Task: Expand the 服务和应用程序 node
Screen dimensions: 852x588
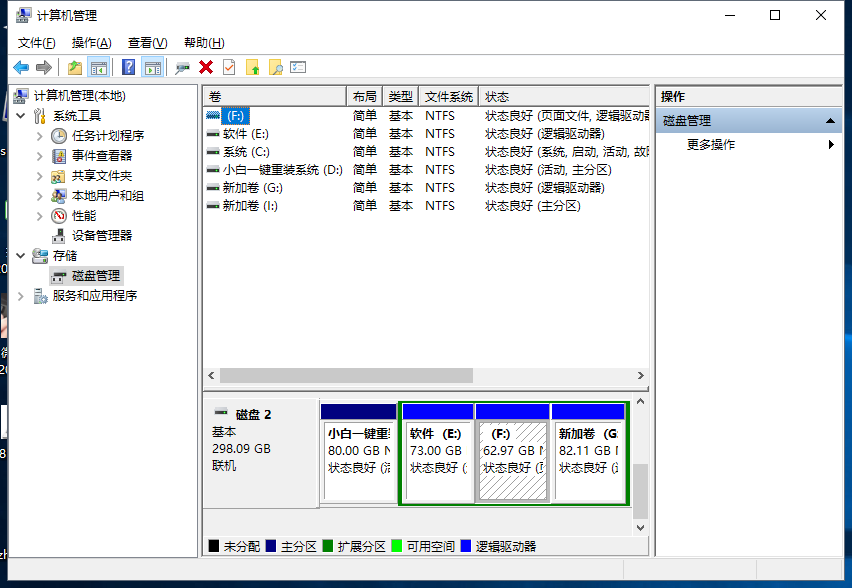Action: pos(21,296)
